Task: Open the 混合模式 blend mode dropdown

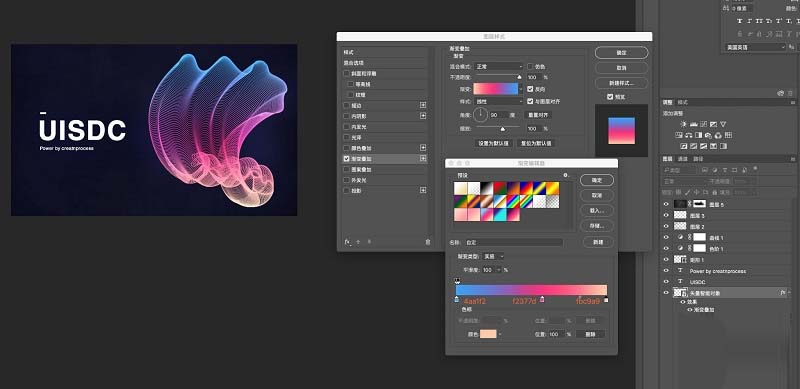Action: click(x=499, y=66)
